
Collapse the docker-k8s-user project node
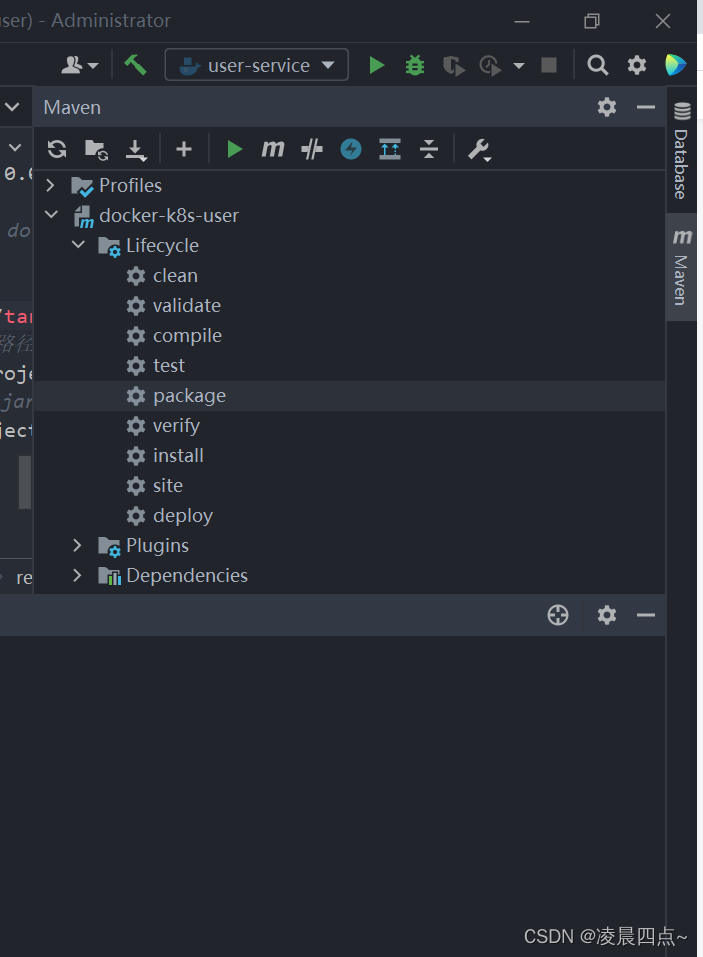coord(51,214)
